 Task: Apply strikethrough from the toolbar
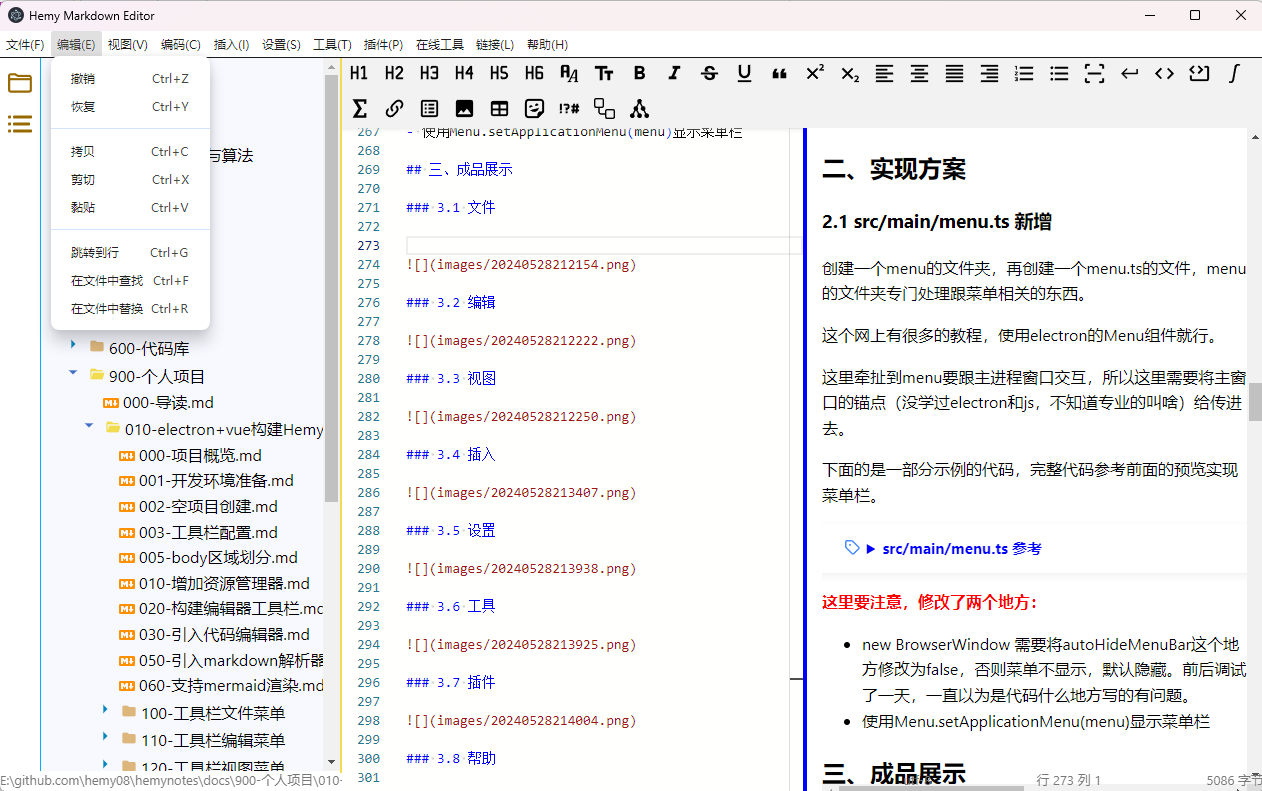tap(709, 73)
